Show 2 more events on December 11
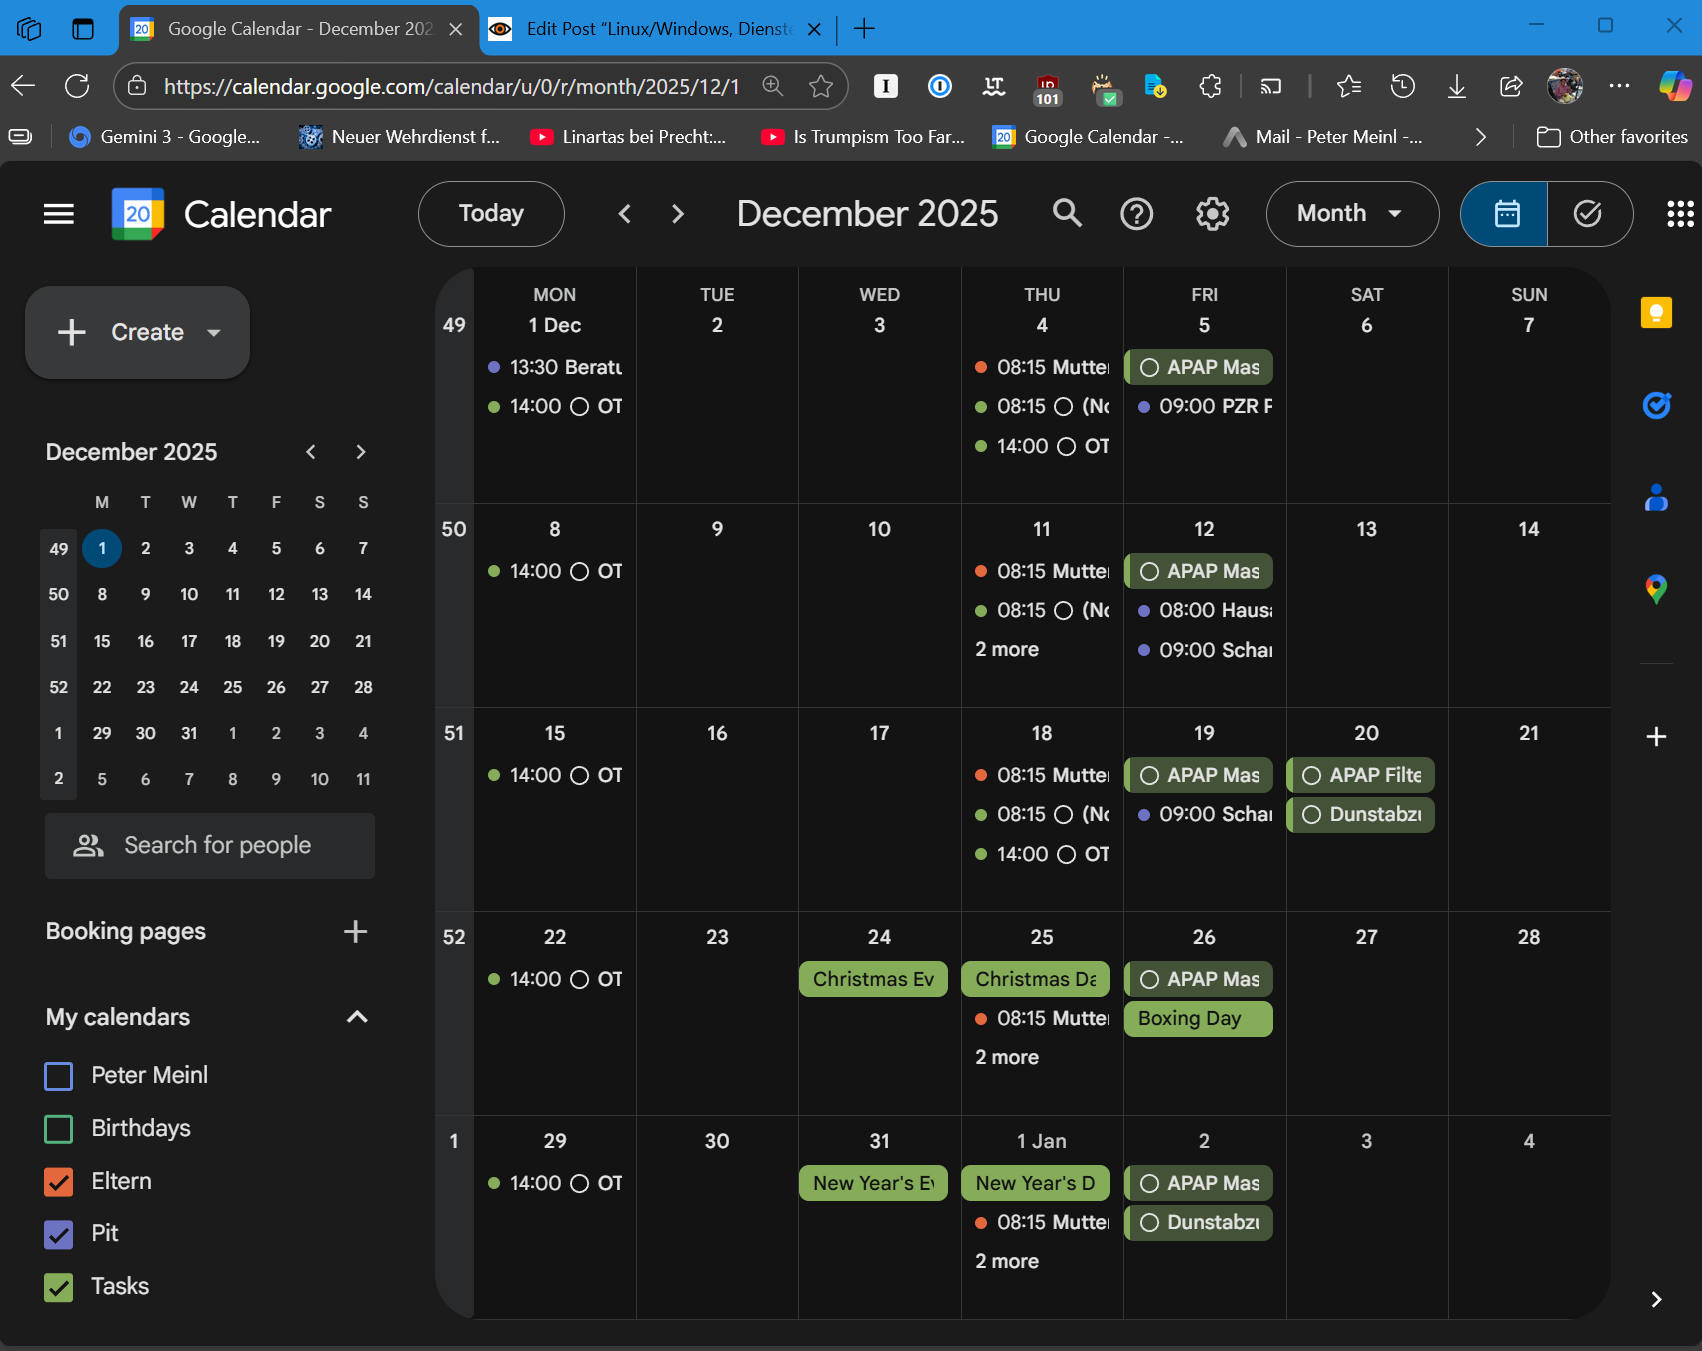This screenshot has width=1702, height=1351. point(1007,650)
